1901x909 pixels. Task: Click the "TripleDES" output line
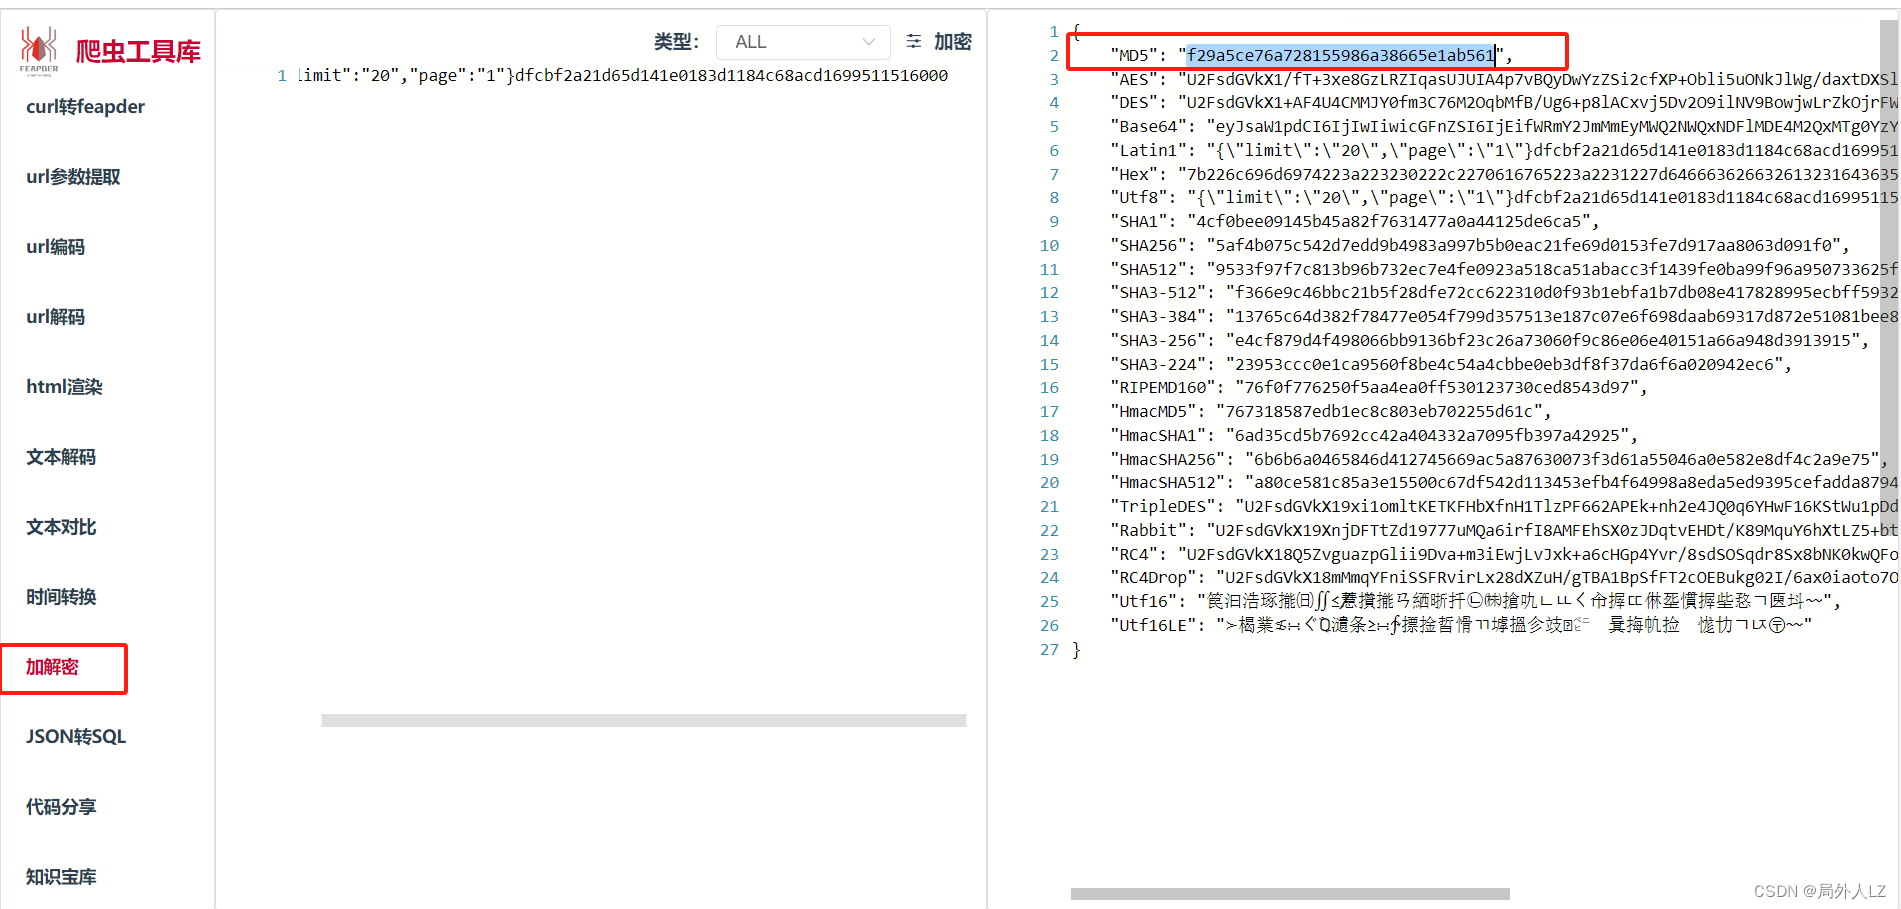[1503, 507]
